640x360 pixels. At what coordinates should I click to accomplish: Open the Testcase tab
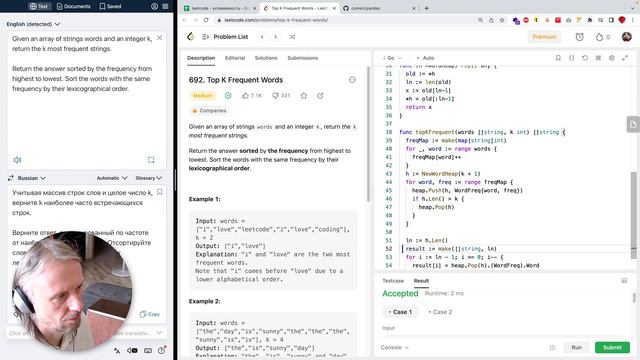393,281
